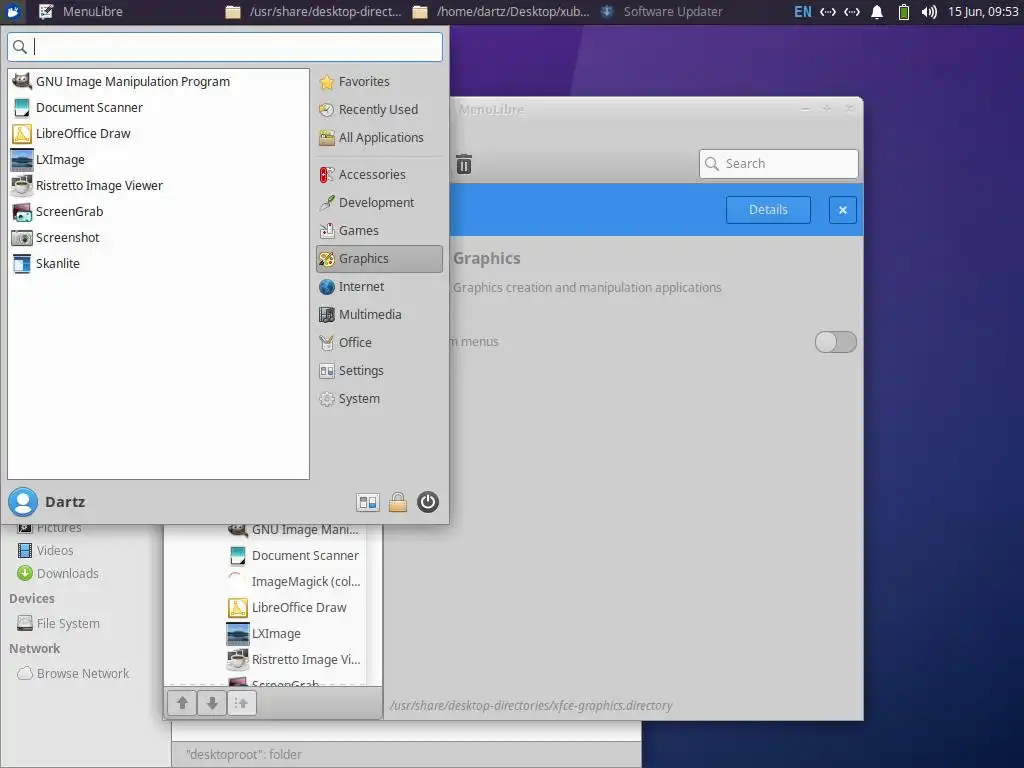Screen dimensions: 1024x768
Task: Select Ristretto Image Viewer in MenuLibre list
Action: (296, 660)
